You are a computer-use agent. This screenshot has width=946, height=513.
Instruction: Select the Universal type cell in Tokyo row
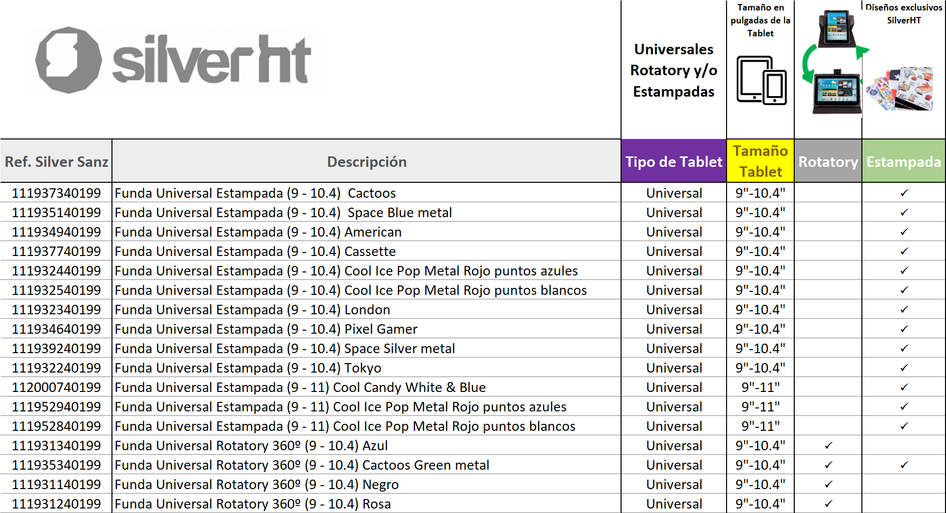[x=674, y=368]
